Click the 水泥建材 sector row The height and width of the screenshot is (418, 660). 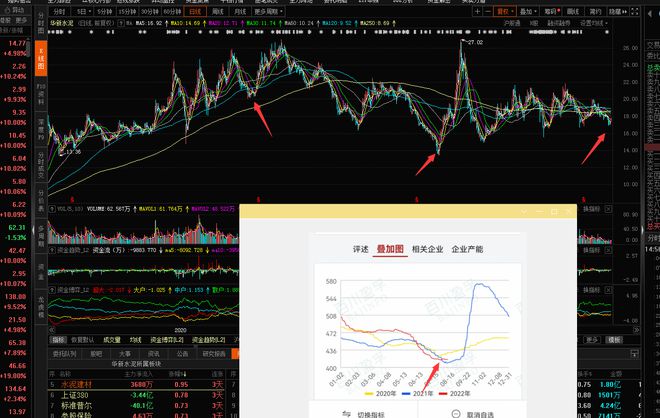click(x=138, y=384)
